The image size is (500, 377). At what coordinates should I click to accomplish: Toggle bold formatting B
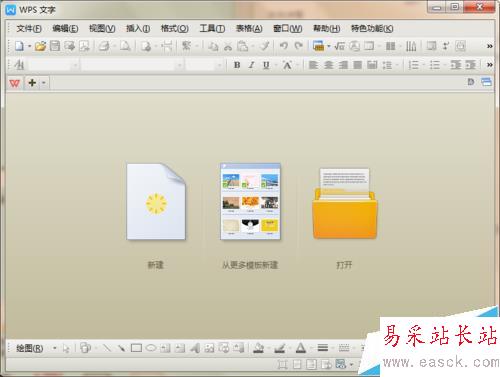(x=237, y=65)
